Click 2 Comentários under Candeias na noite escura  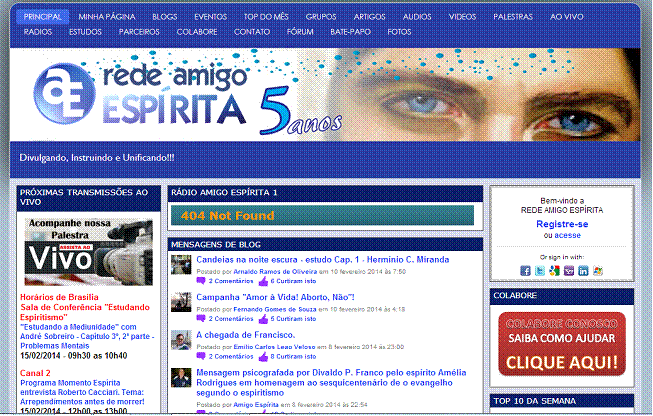tap(231, 281)
